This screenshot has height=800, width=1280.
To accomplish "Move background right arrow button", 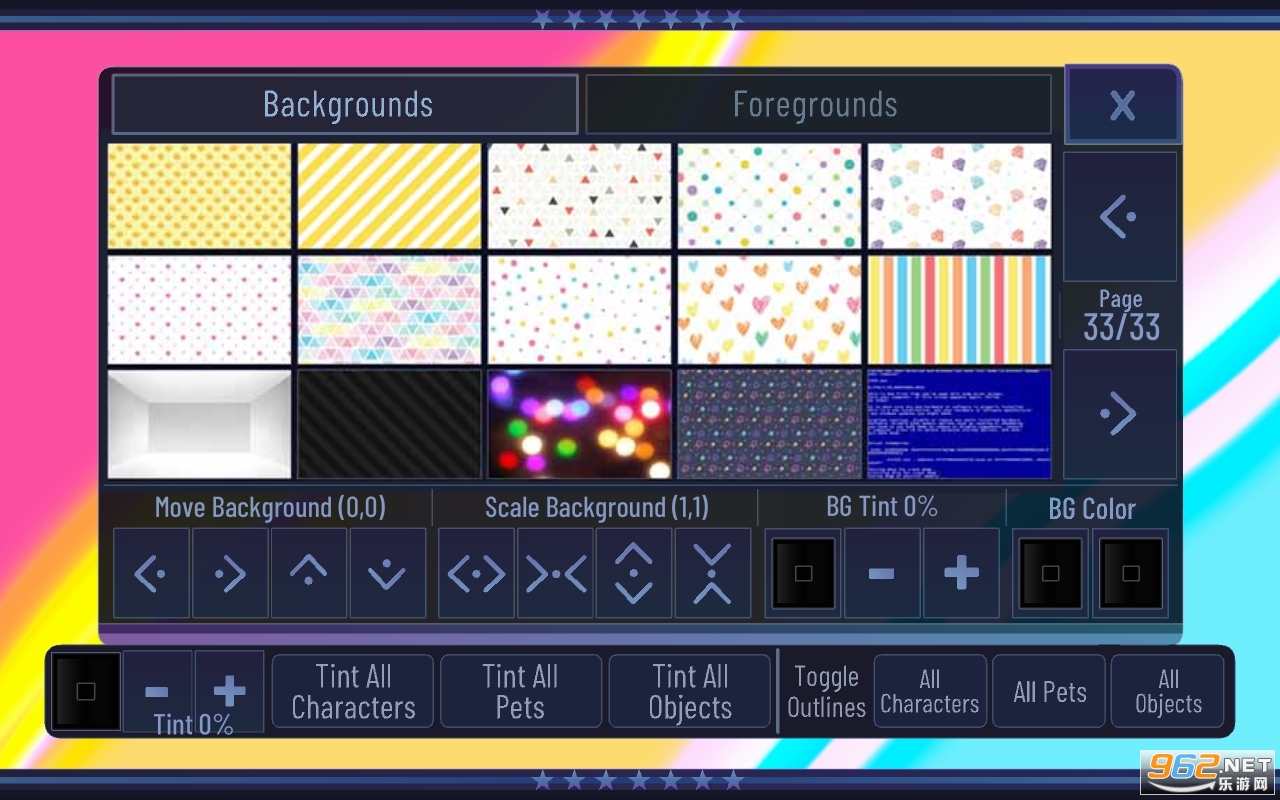I will pyautogui.click(x=230, y=573).
